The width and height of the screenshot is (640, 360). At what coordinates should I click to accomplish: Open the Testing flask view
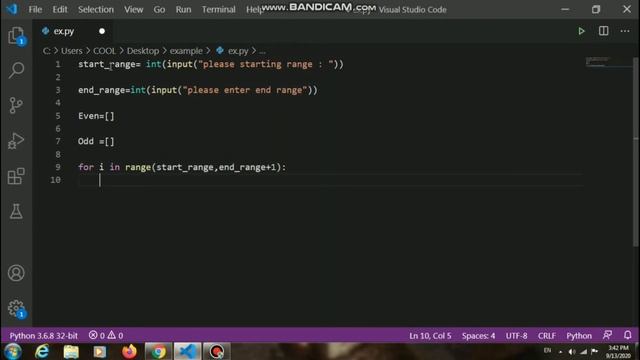click(x=16, y=211)
